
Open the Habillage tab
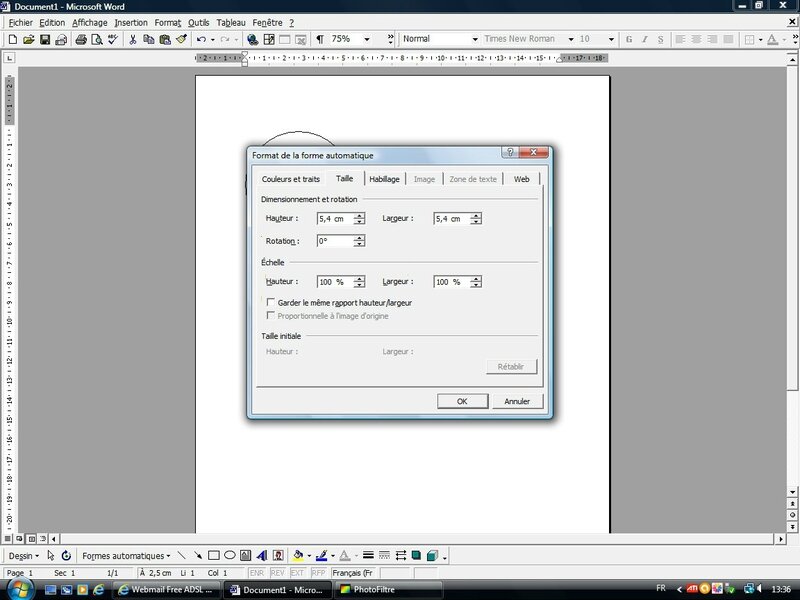(384, 179)
